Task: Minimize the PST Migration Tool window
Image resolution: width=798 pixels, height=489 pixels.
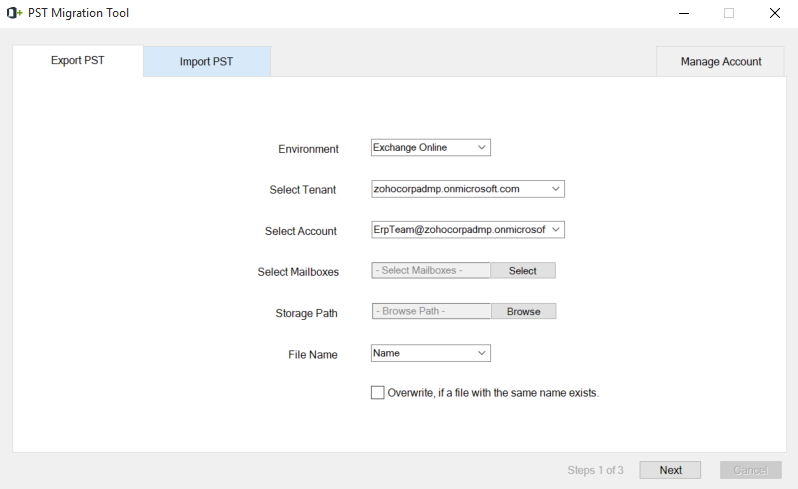Action: coord(684,13)
